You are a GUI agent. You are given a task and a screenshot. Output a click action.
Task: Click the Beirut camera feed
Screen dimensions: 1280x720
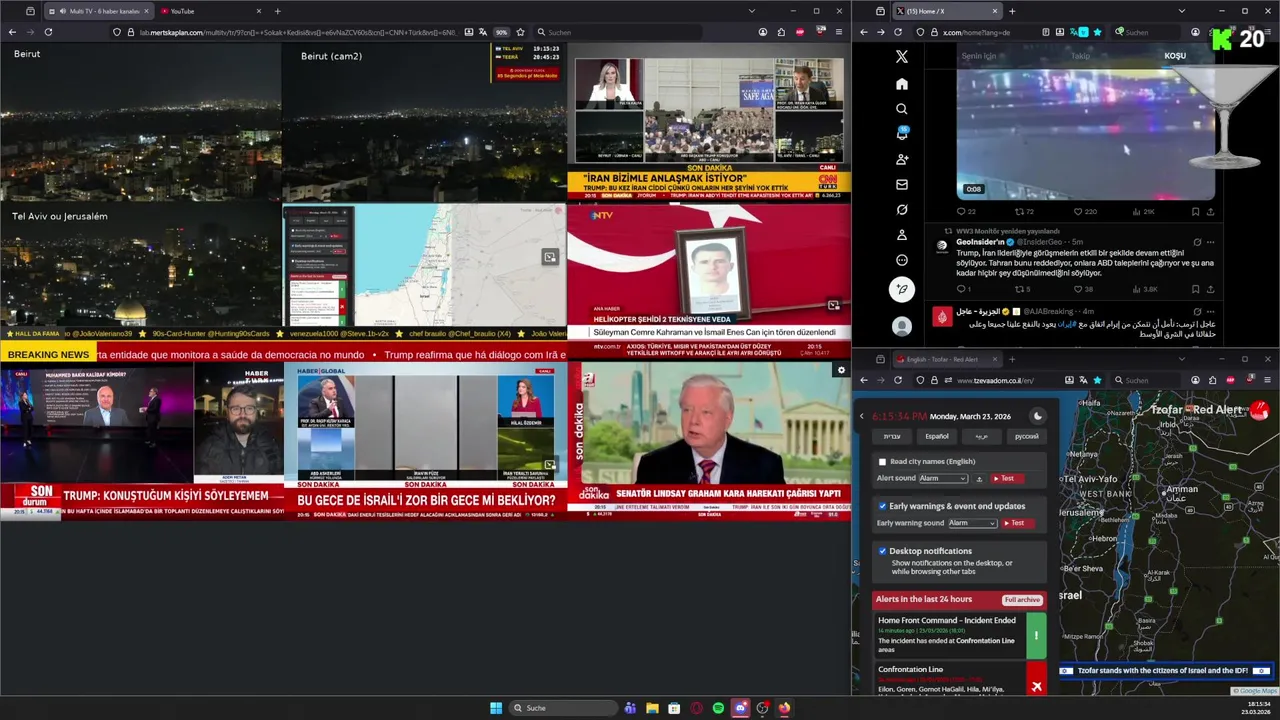[x=140, y=123]
